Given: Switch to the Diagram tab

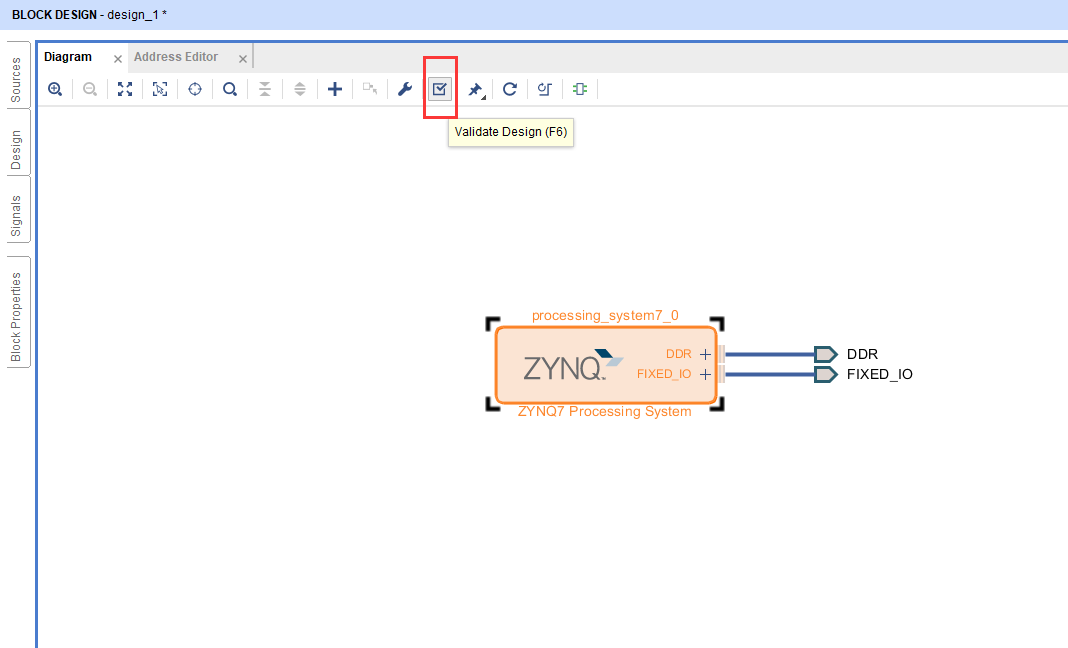Looking at the screenshot, I should pyautogui.click(x=68, y=57).
